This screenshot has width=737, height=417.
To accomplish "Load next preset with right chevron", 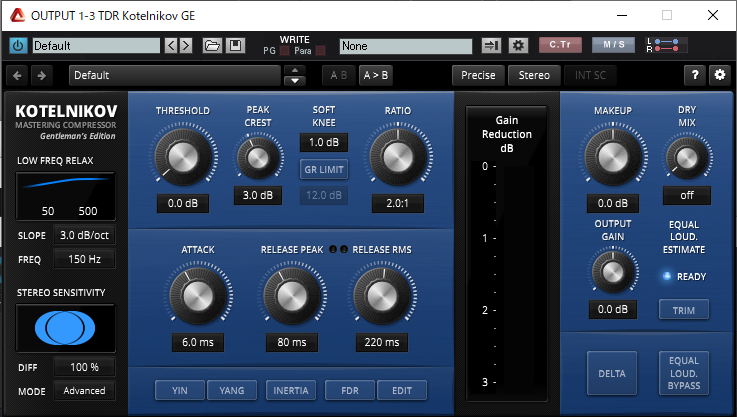I will click(x=186, y=46).
